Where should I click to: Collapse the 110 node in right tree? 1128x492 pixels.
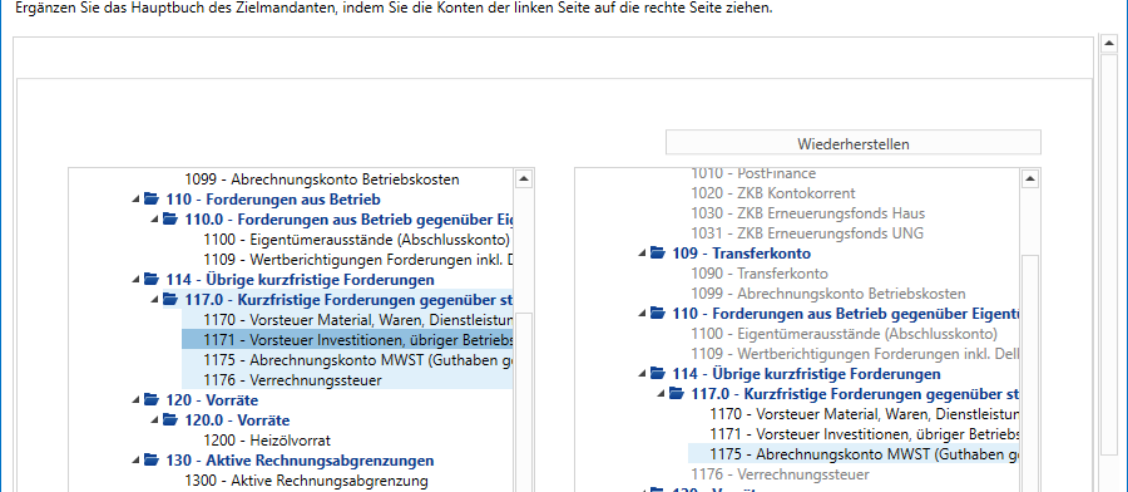coord(643,314)
